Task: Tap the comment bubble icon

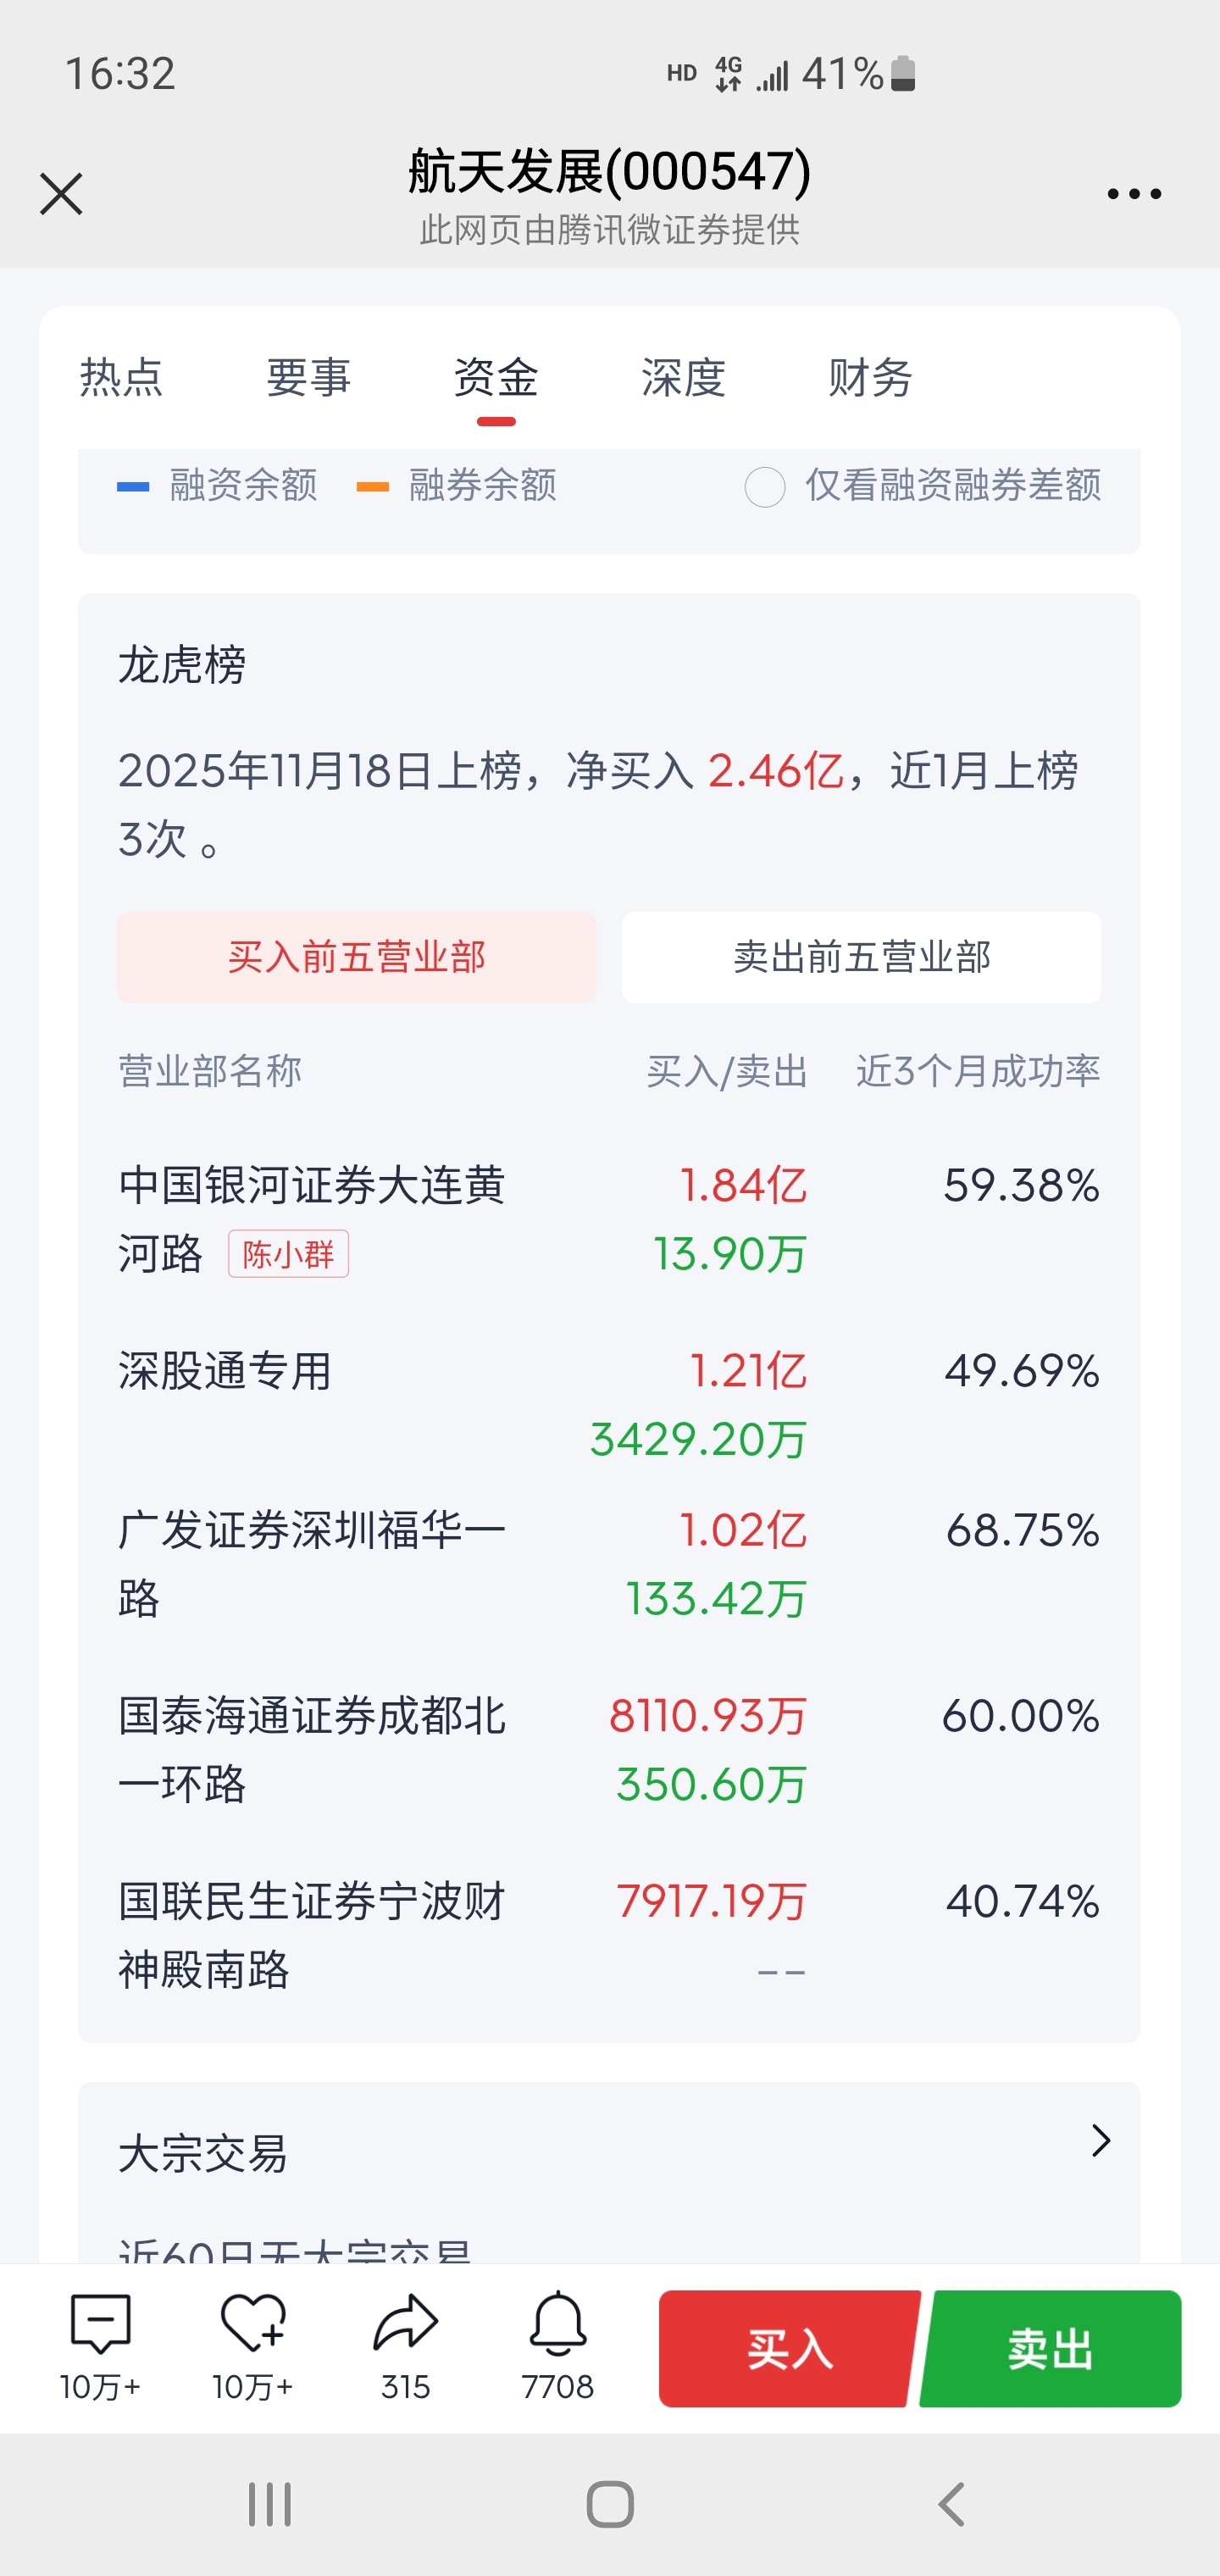Action: point(100,2324)
